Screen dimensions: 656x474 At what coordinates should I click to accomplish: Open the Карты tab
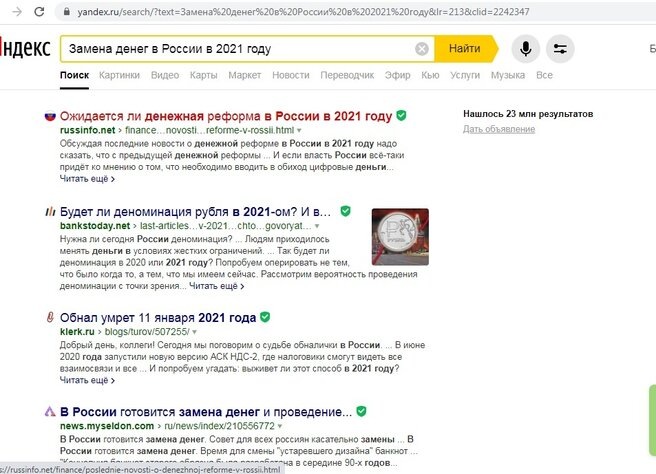click(x=203, y=75)
